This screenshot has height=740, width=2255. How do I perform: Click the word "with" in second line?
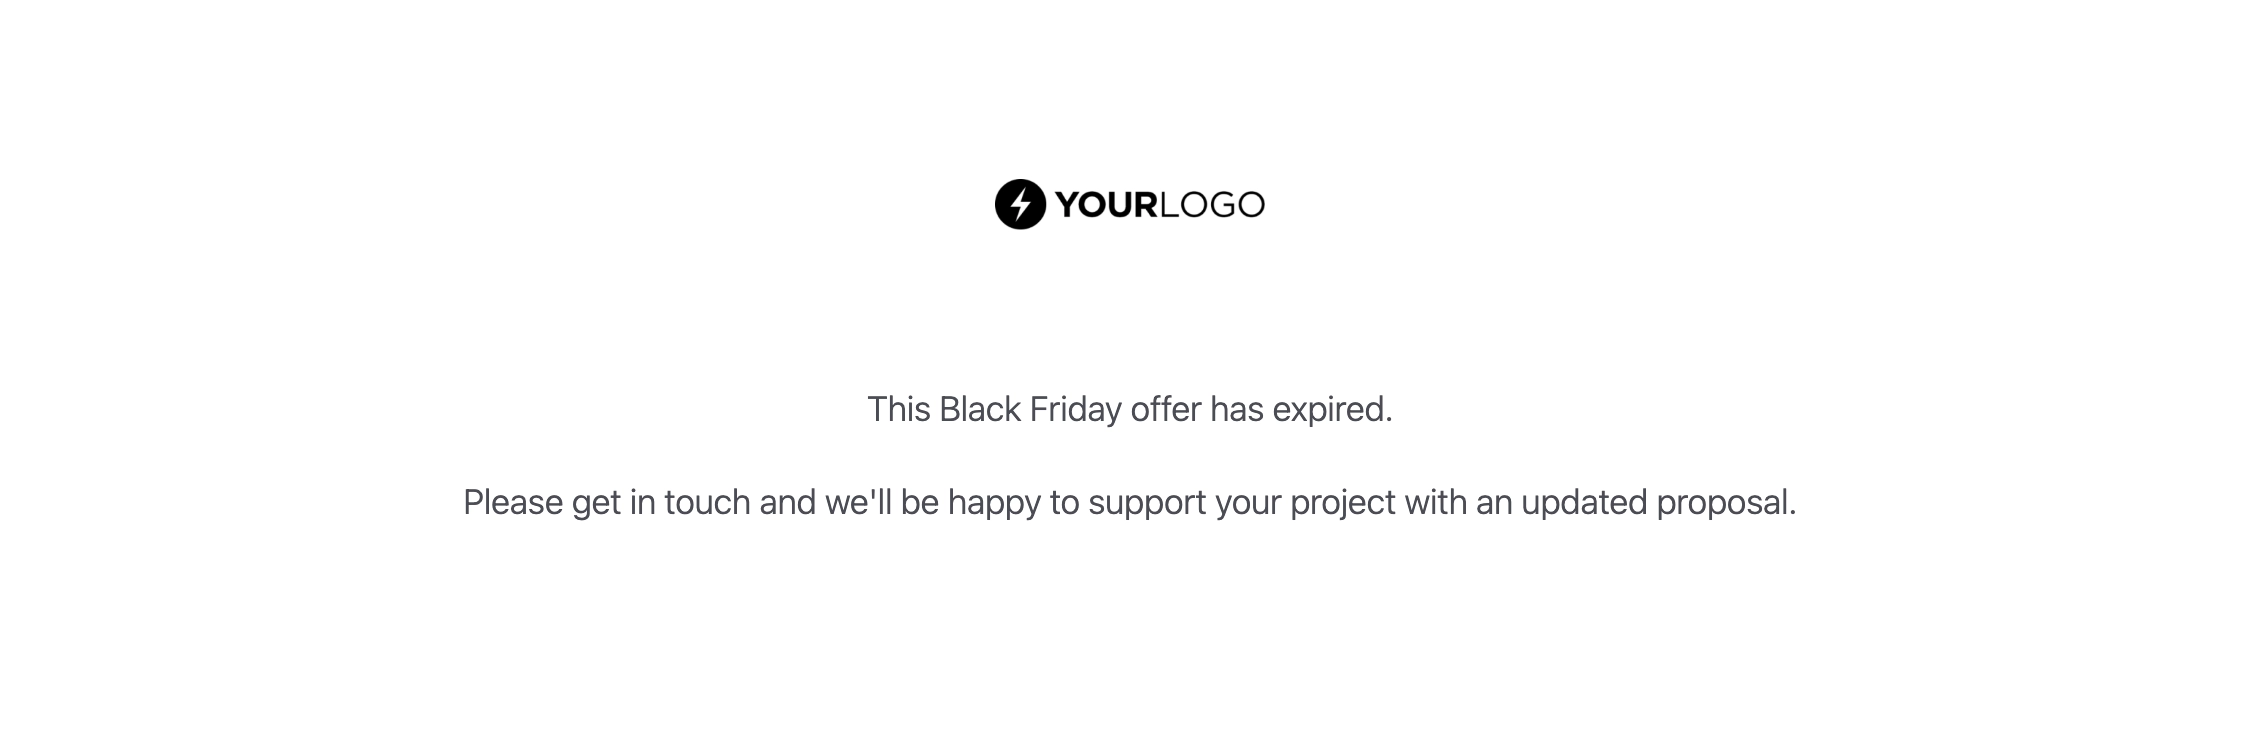click(1435, 503)
